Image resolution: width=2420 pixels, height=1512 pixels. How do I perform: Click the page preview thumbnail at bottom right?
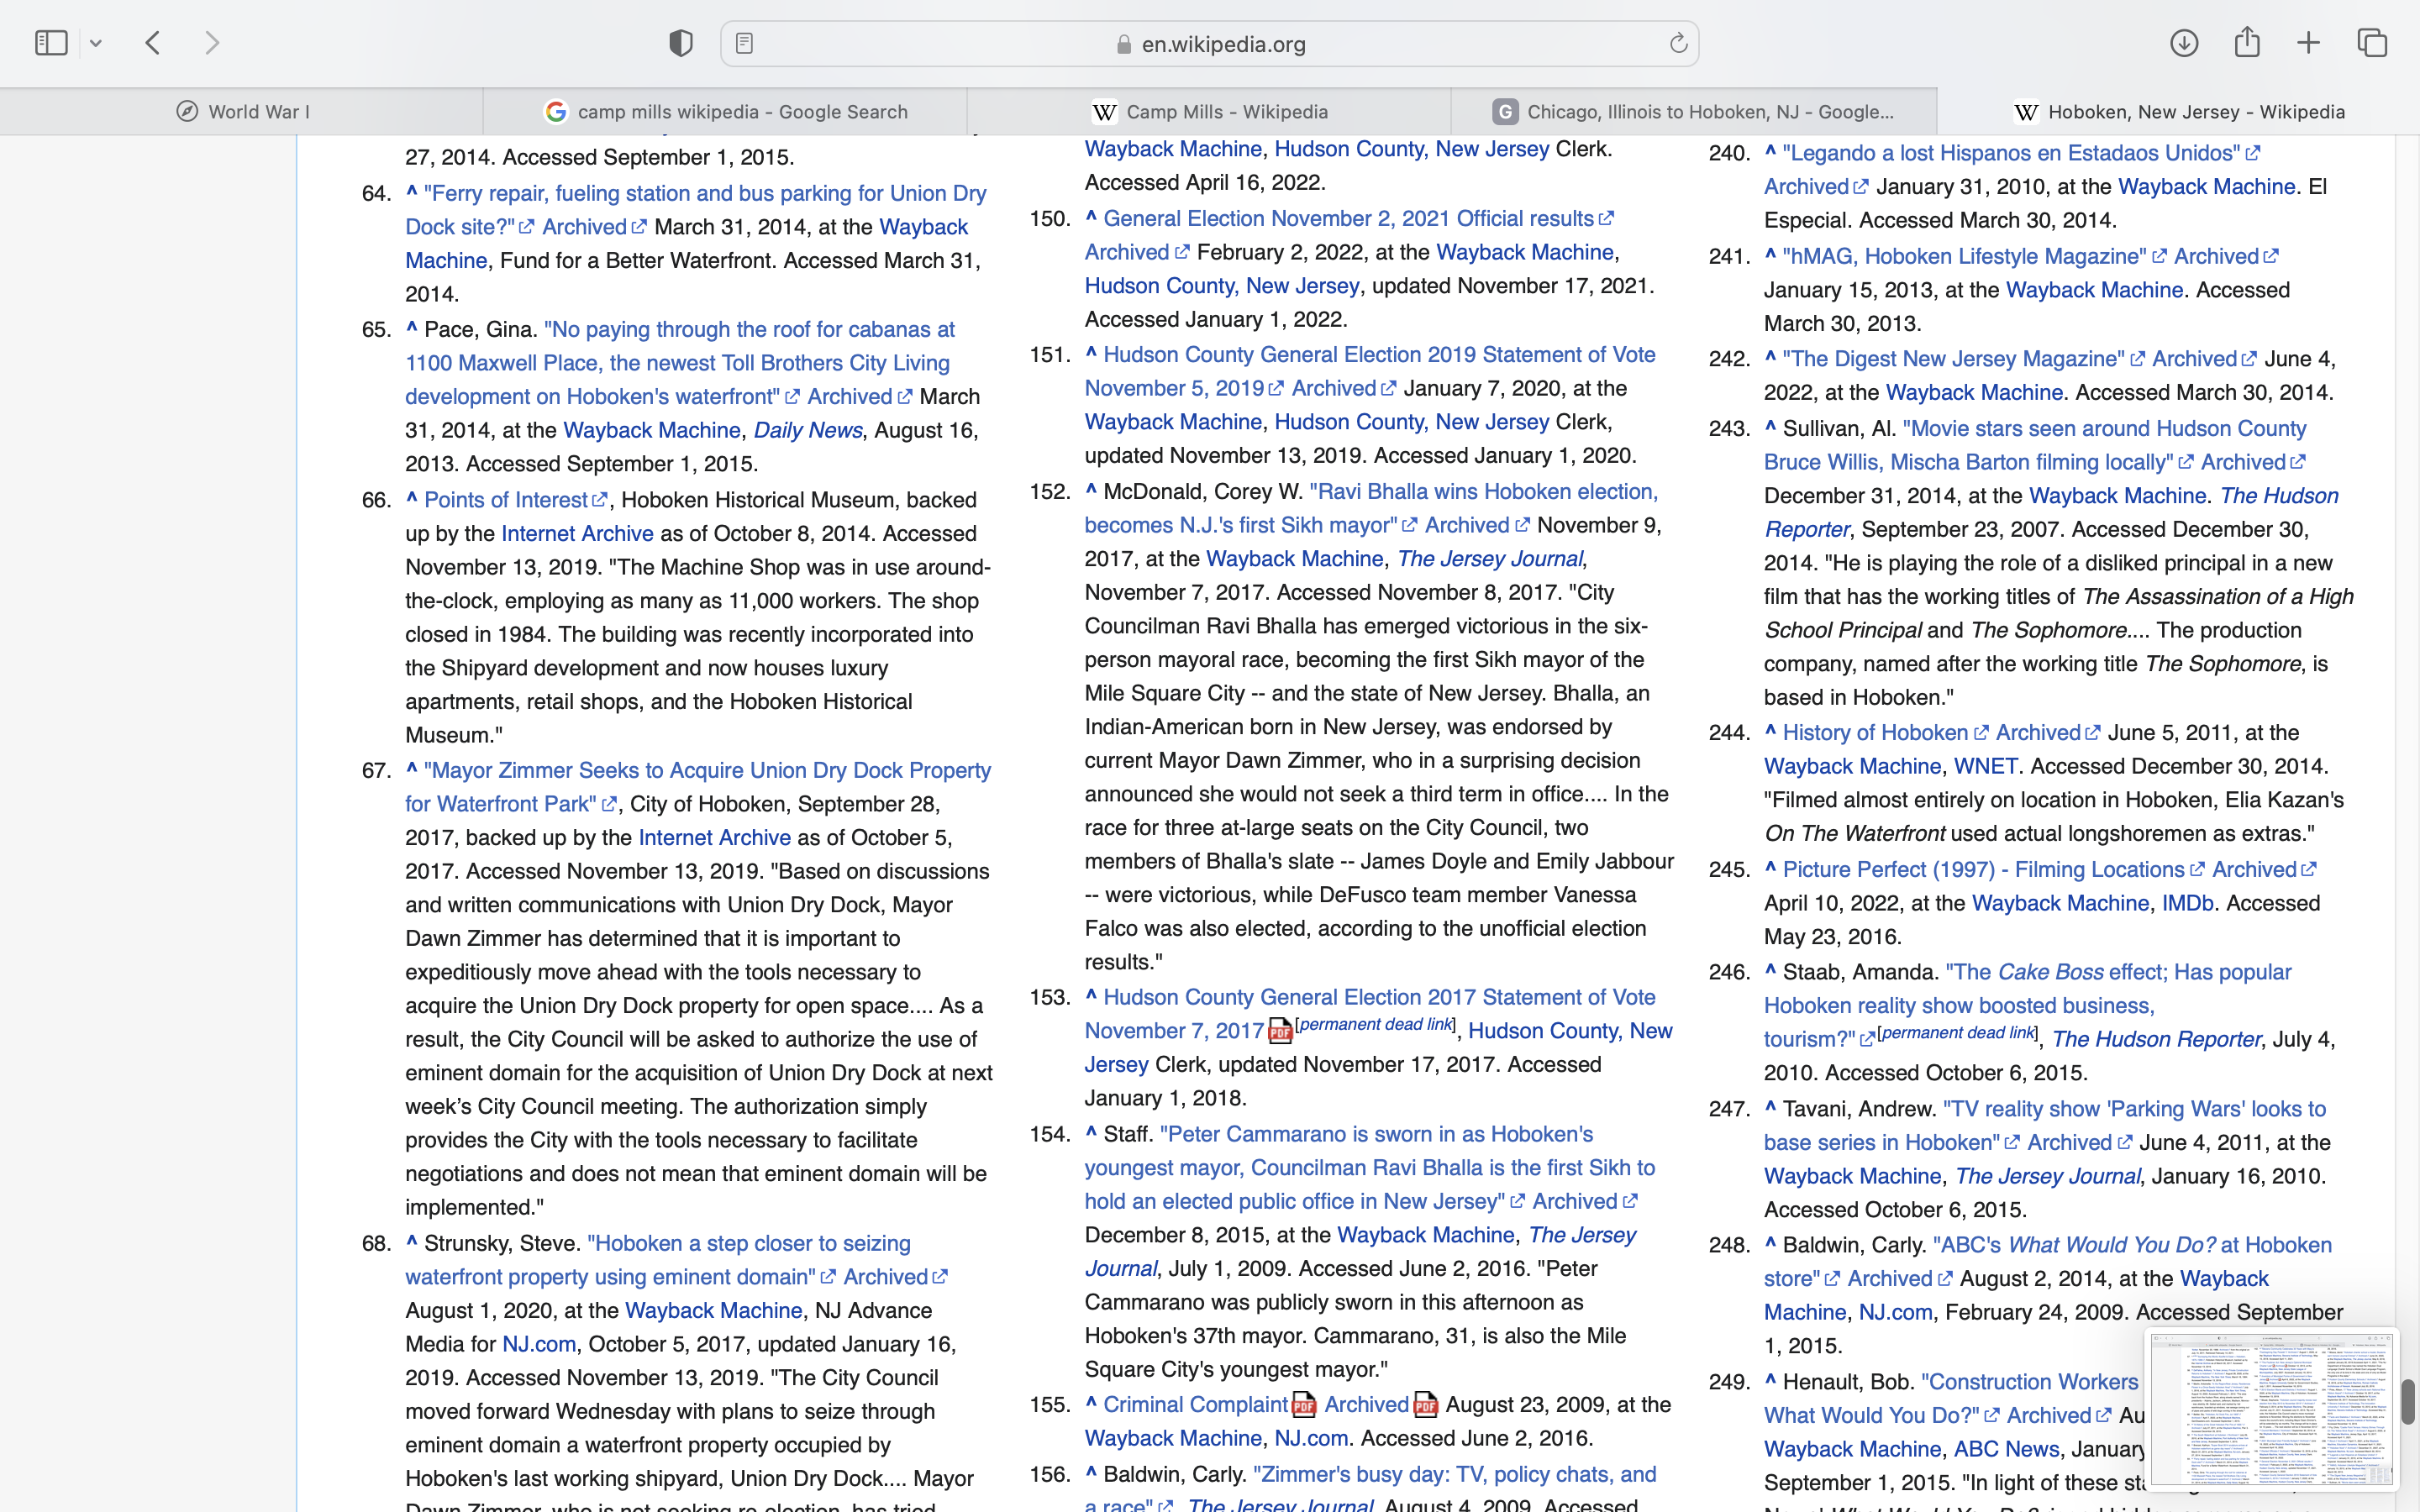pyautogui.click(x=2271, y=1409)
